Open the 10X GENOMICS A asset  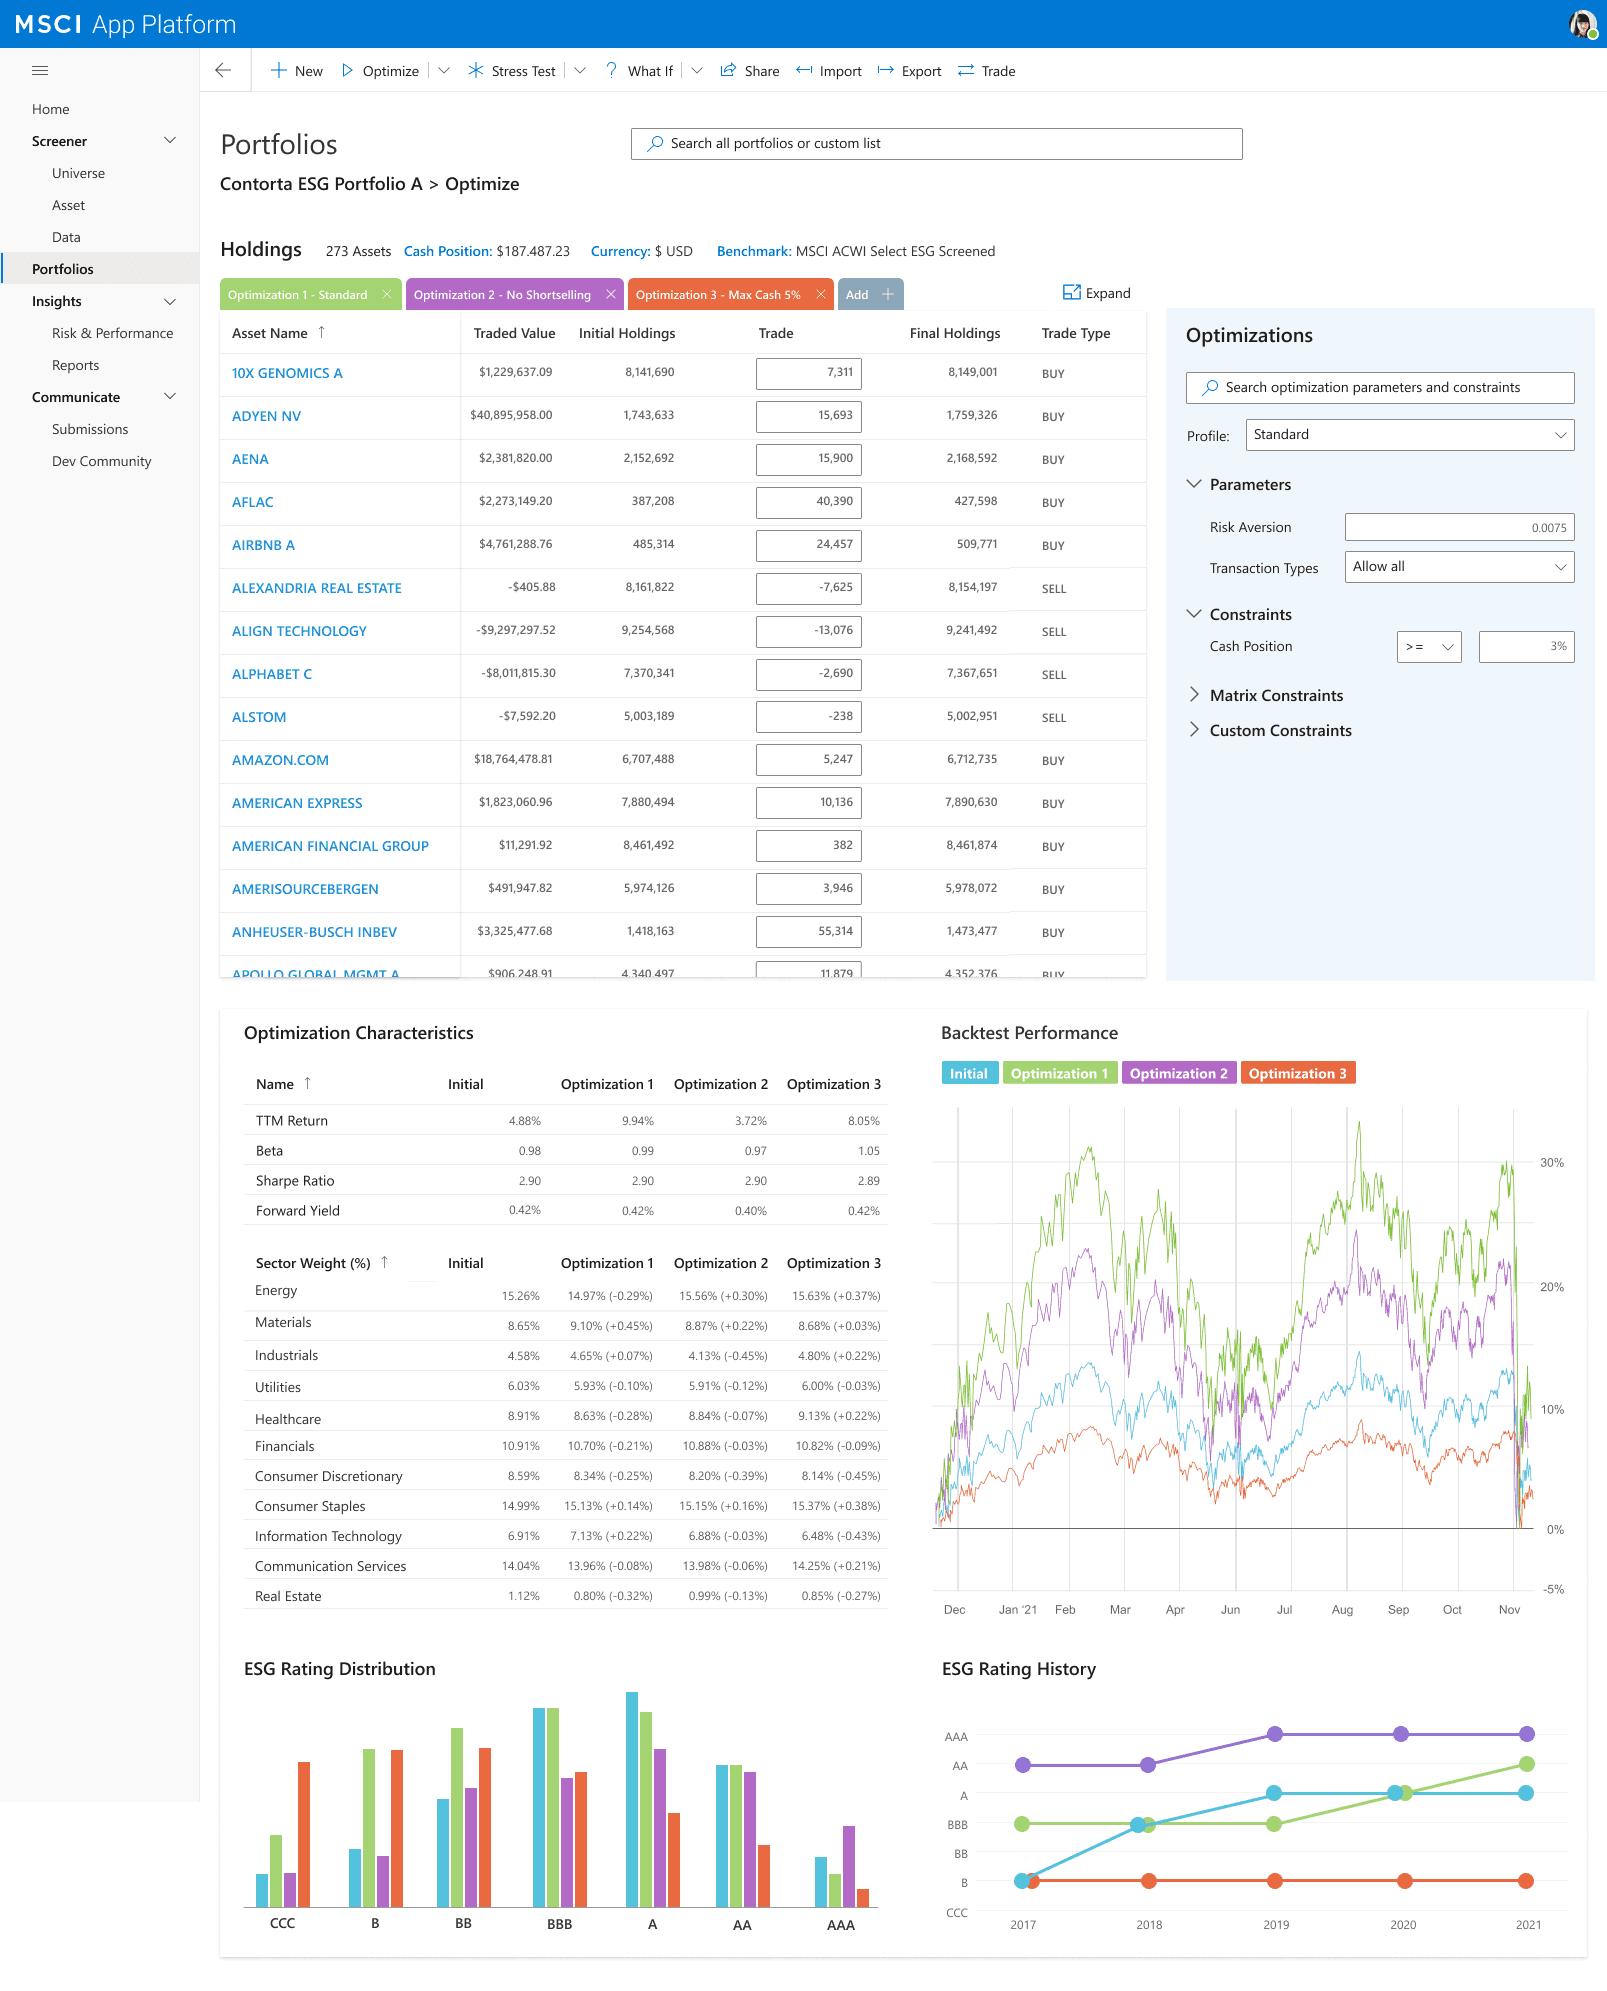pyautogui.click(x=287, y=373)
